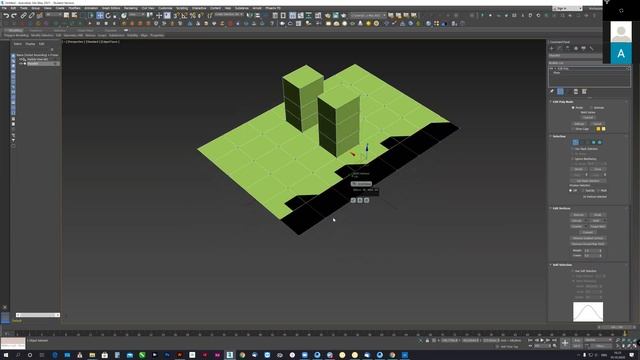
Task: Choose Element sub-object selection level
Action: [600, 142]
